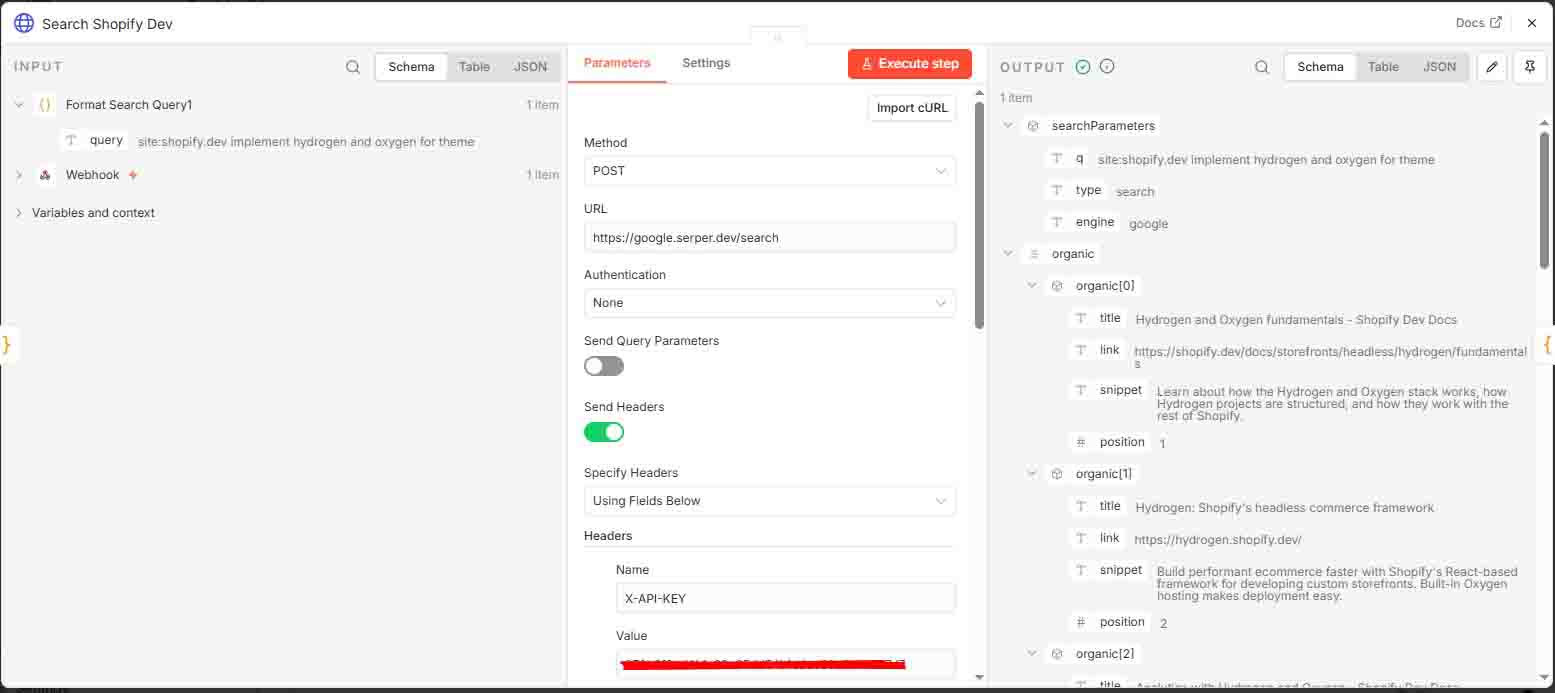Click the Execute step button
The image size is (1555, 693).
(909, 62)
